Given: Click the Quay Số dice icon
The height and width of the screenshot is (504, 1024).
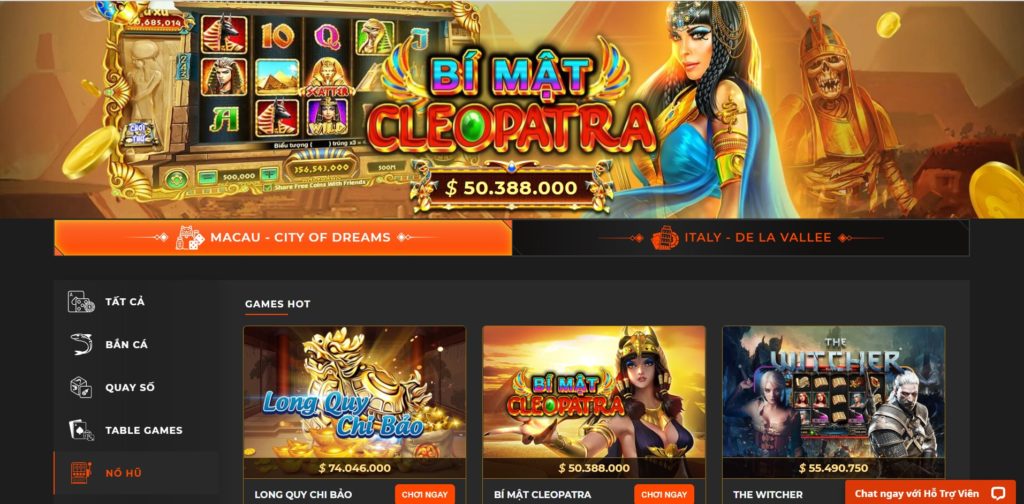Looking at the screenshot, I should click(81, 387).
